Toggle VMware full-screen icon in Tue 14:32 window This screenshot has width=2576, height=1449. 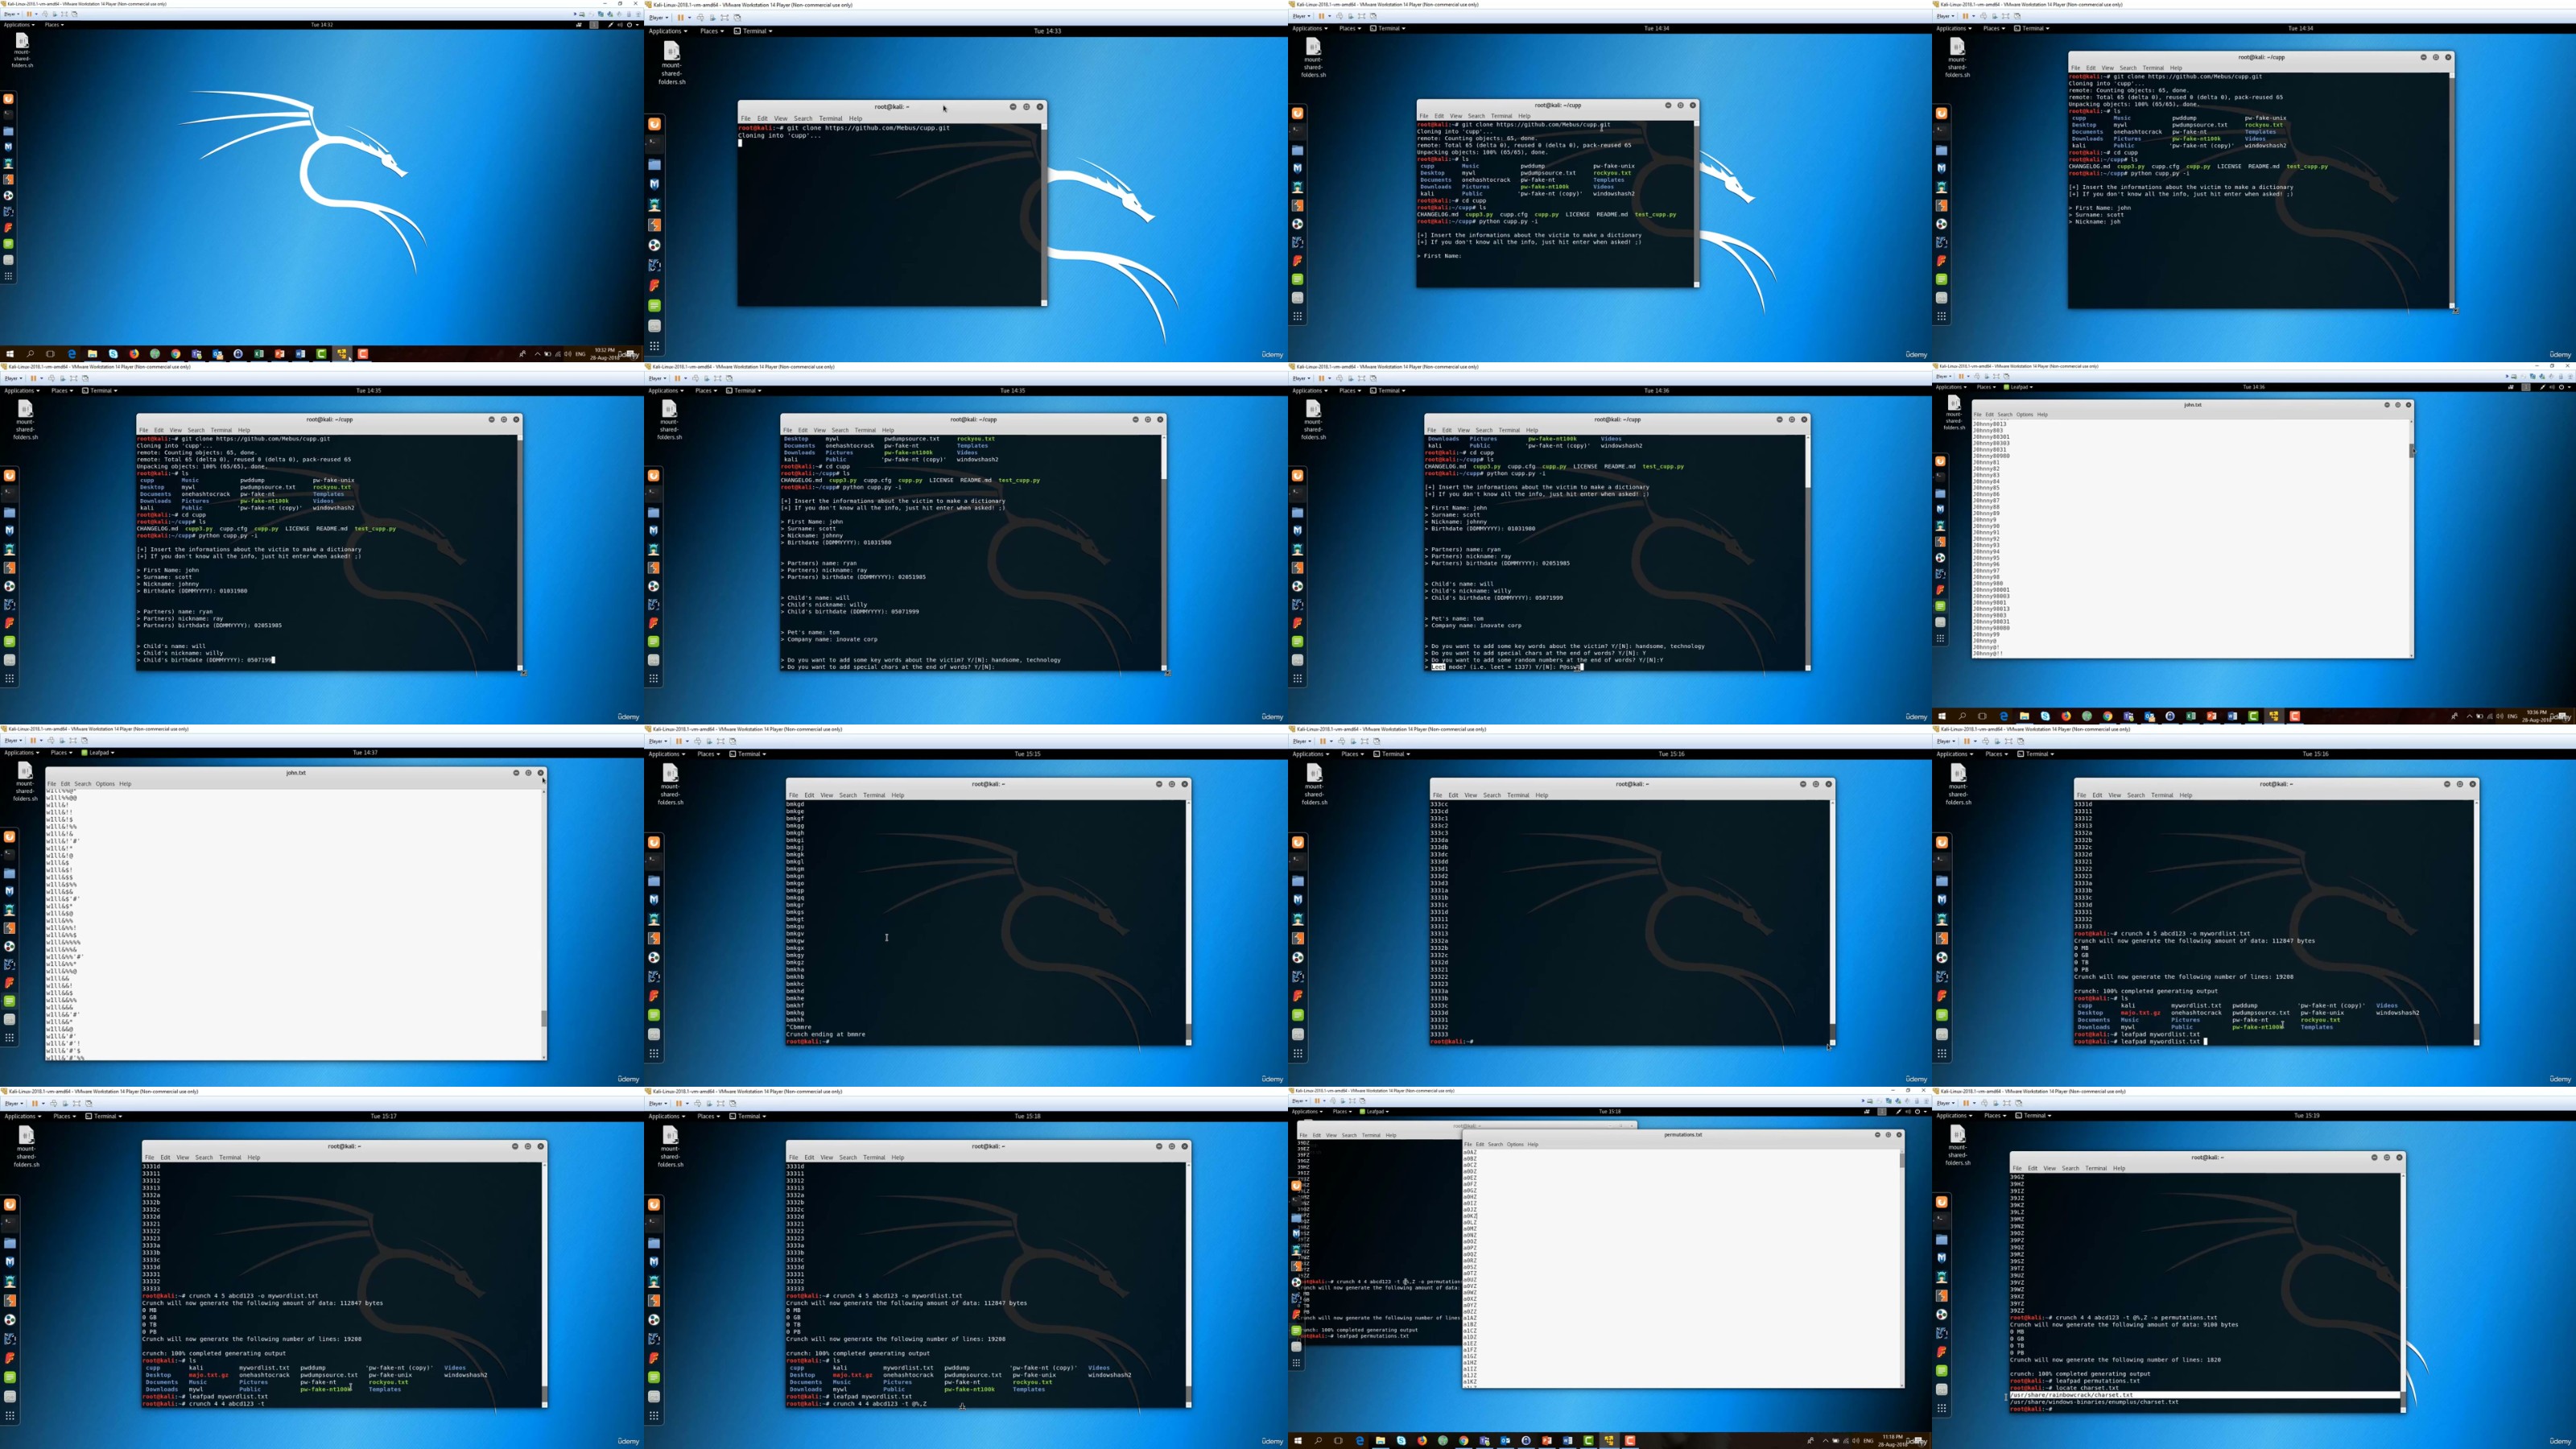pyautogui.click(x=64, y=15)
